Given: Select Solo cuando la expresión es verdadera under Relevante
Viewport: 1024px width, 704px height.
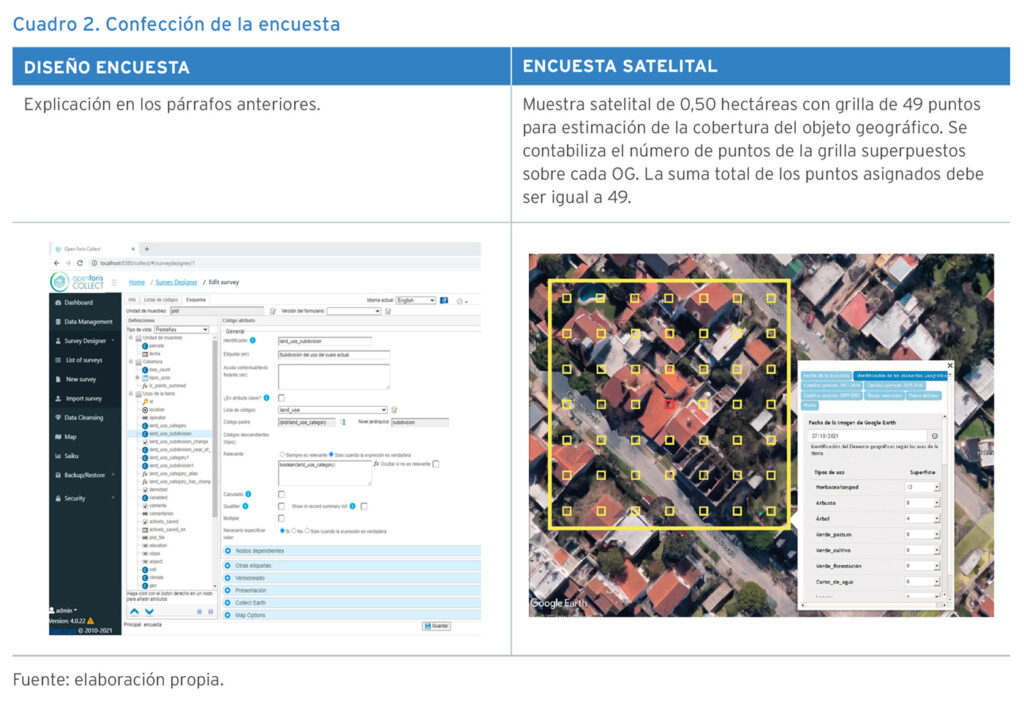Looking at the screenshot, I should pyautogui.click(x=331, y=455).
